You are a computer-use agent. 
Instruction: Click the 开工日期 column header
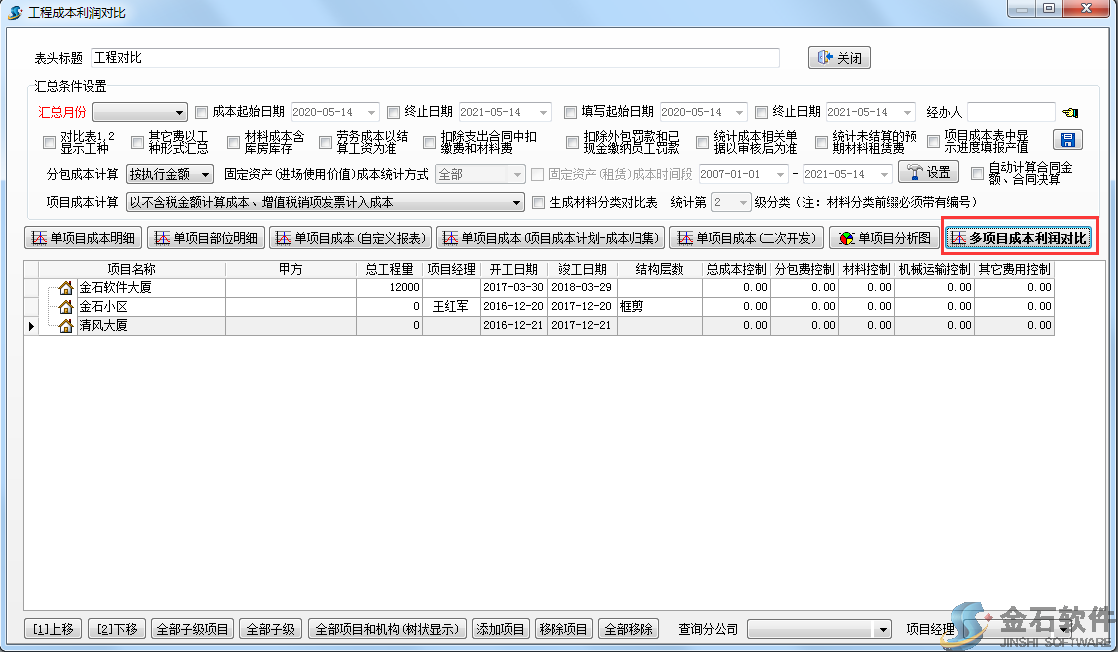coord(514,270)
